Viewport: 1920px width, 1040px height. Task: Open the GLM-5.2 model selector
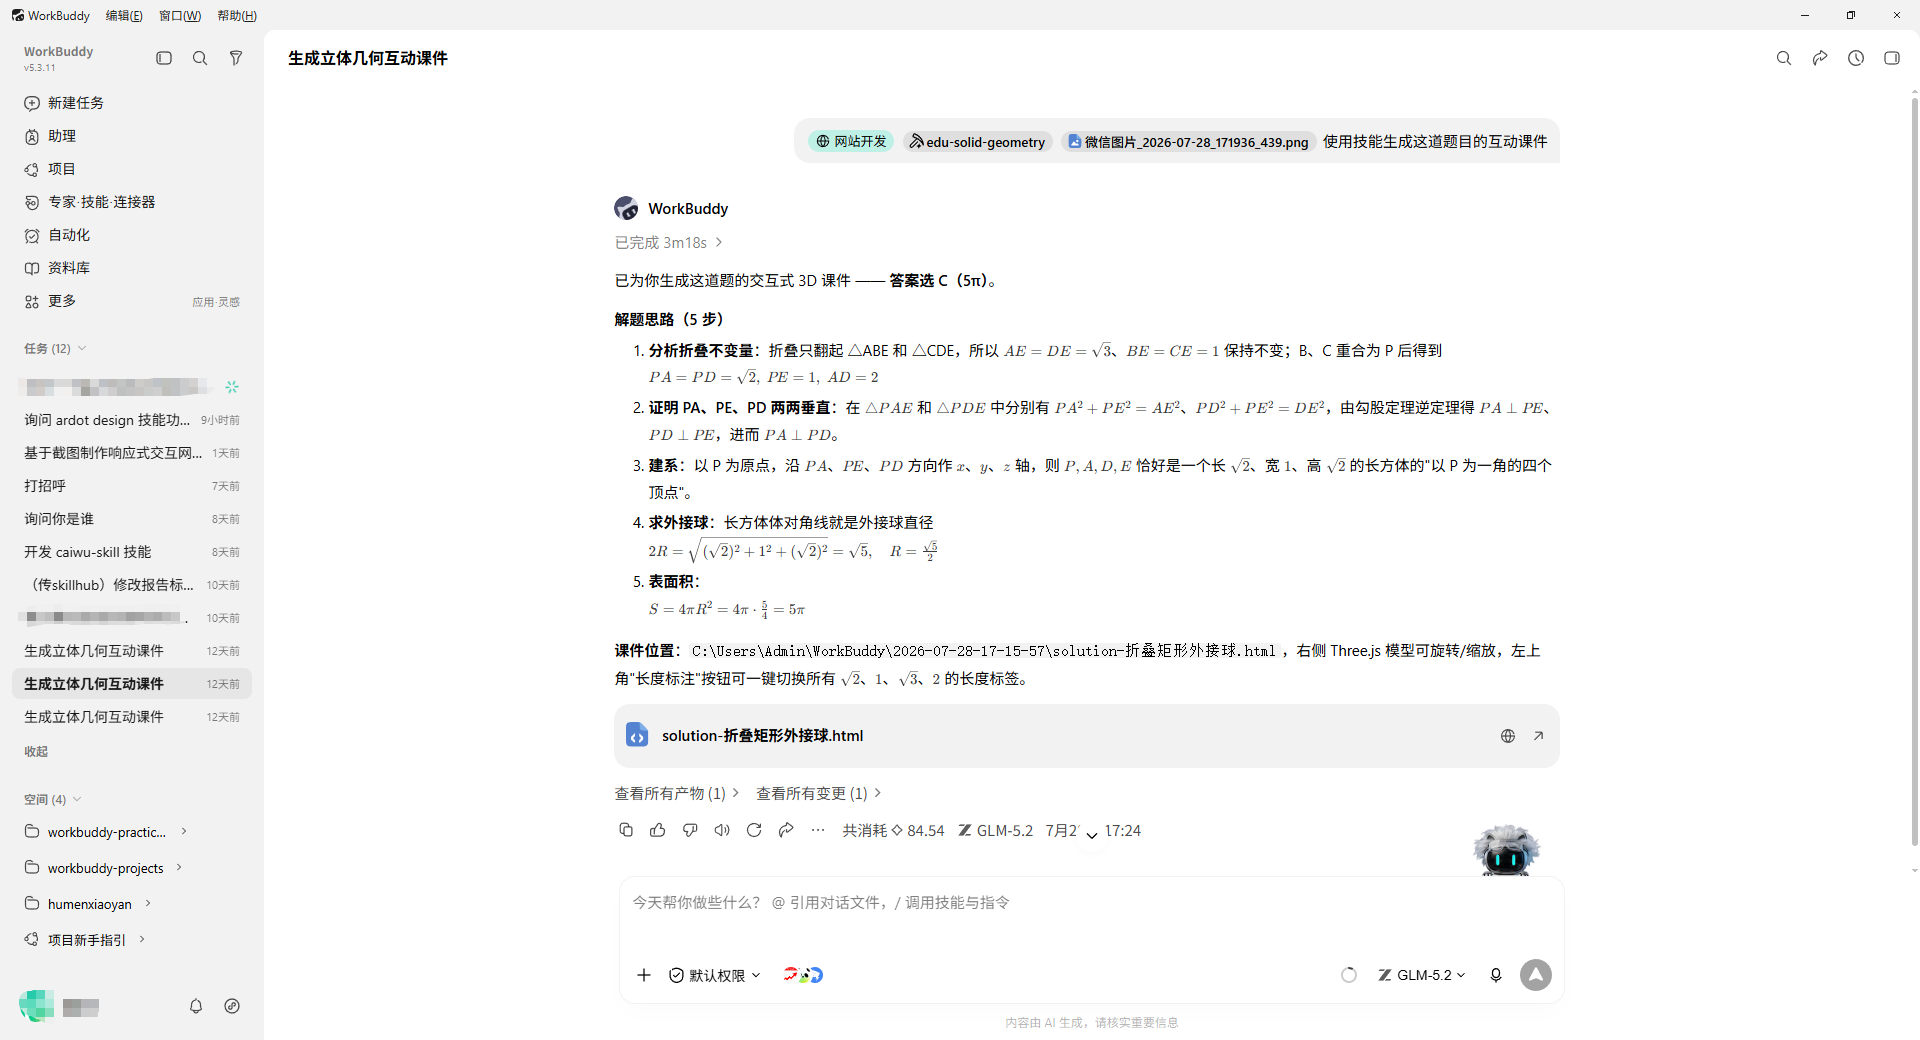click(1422, 975)
